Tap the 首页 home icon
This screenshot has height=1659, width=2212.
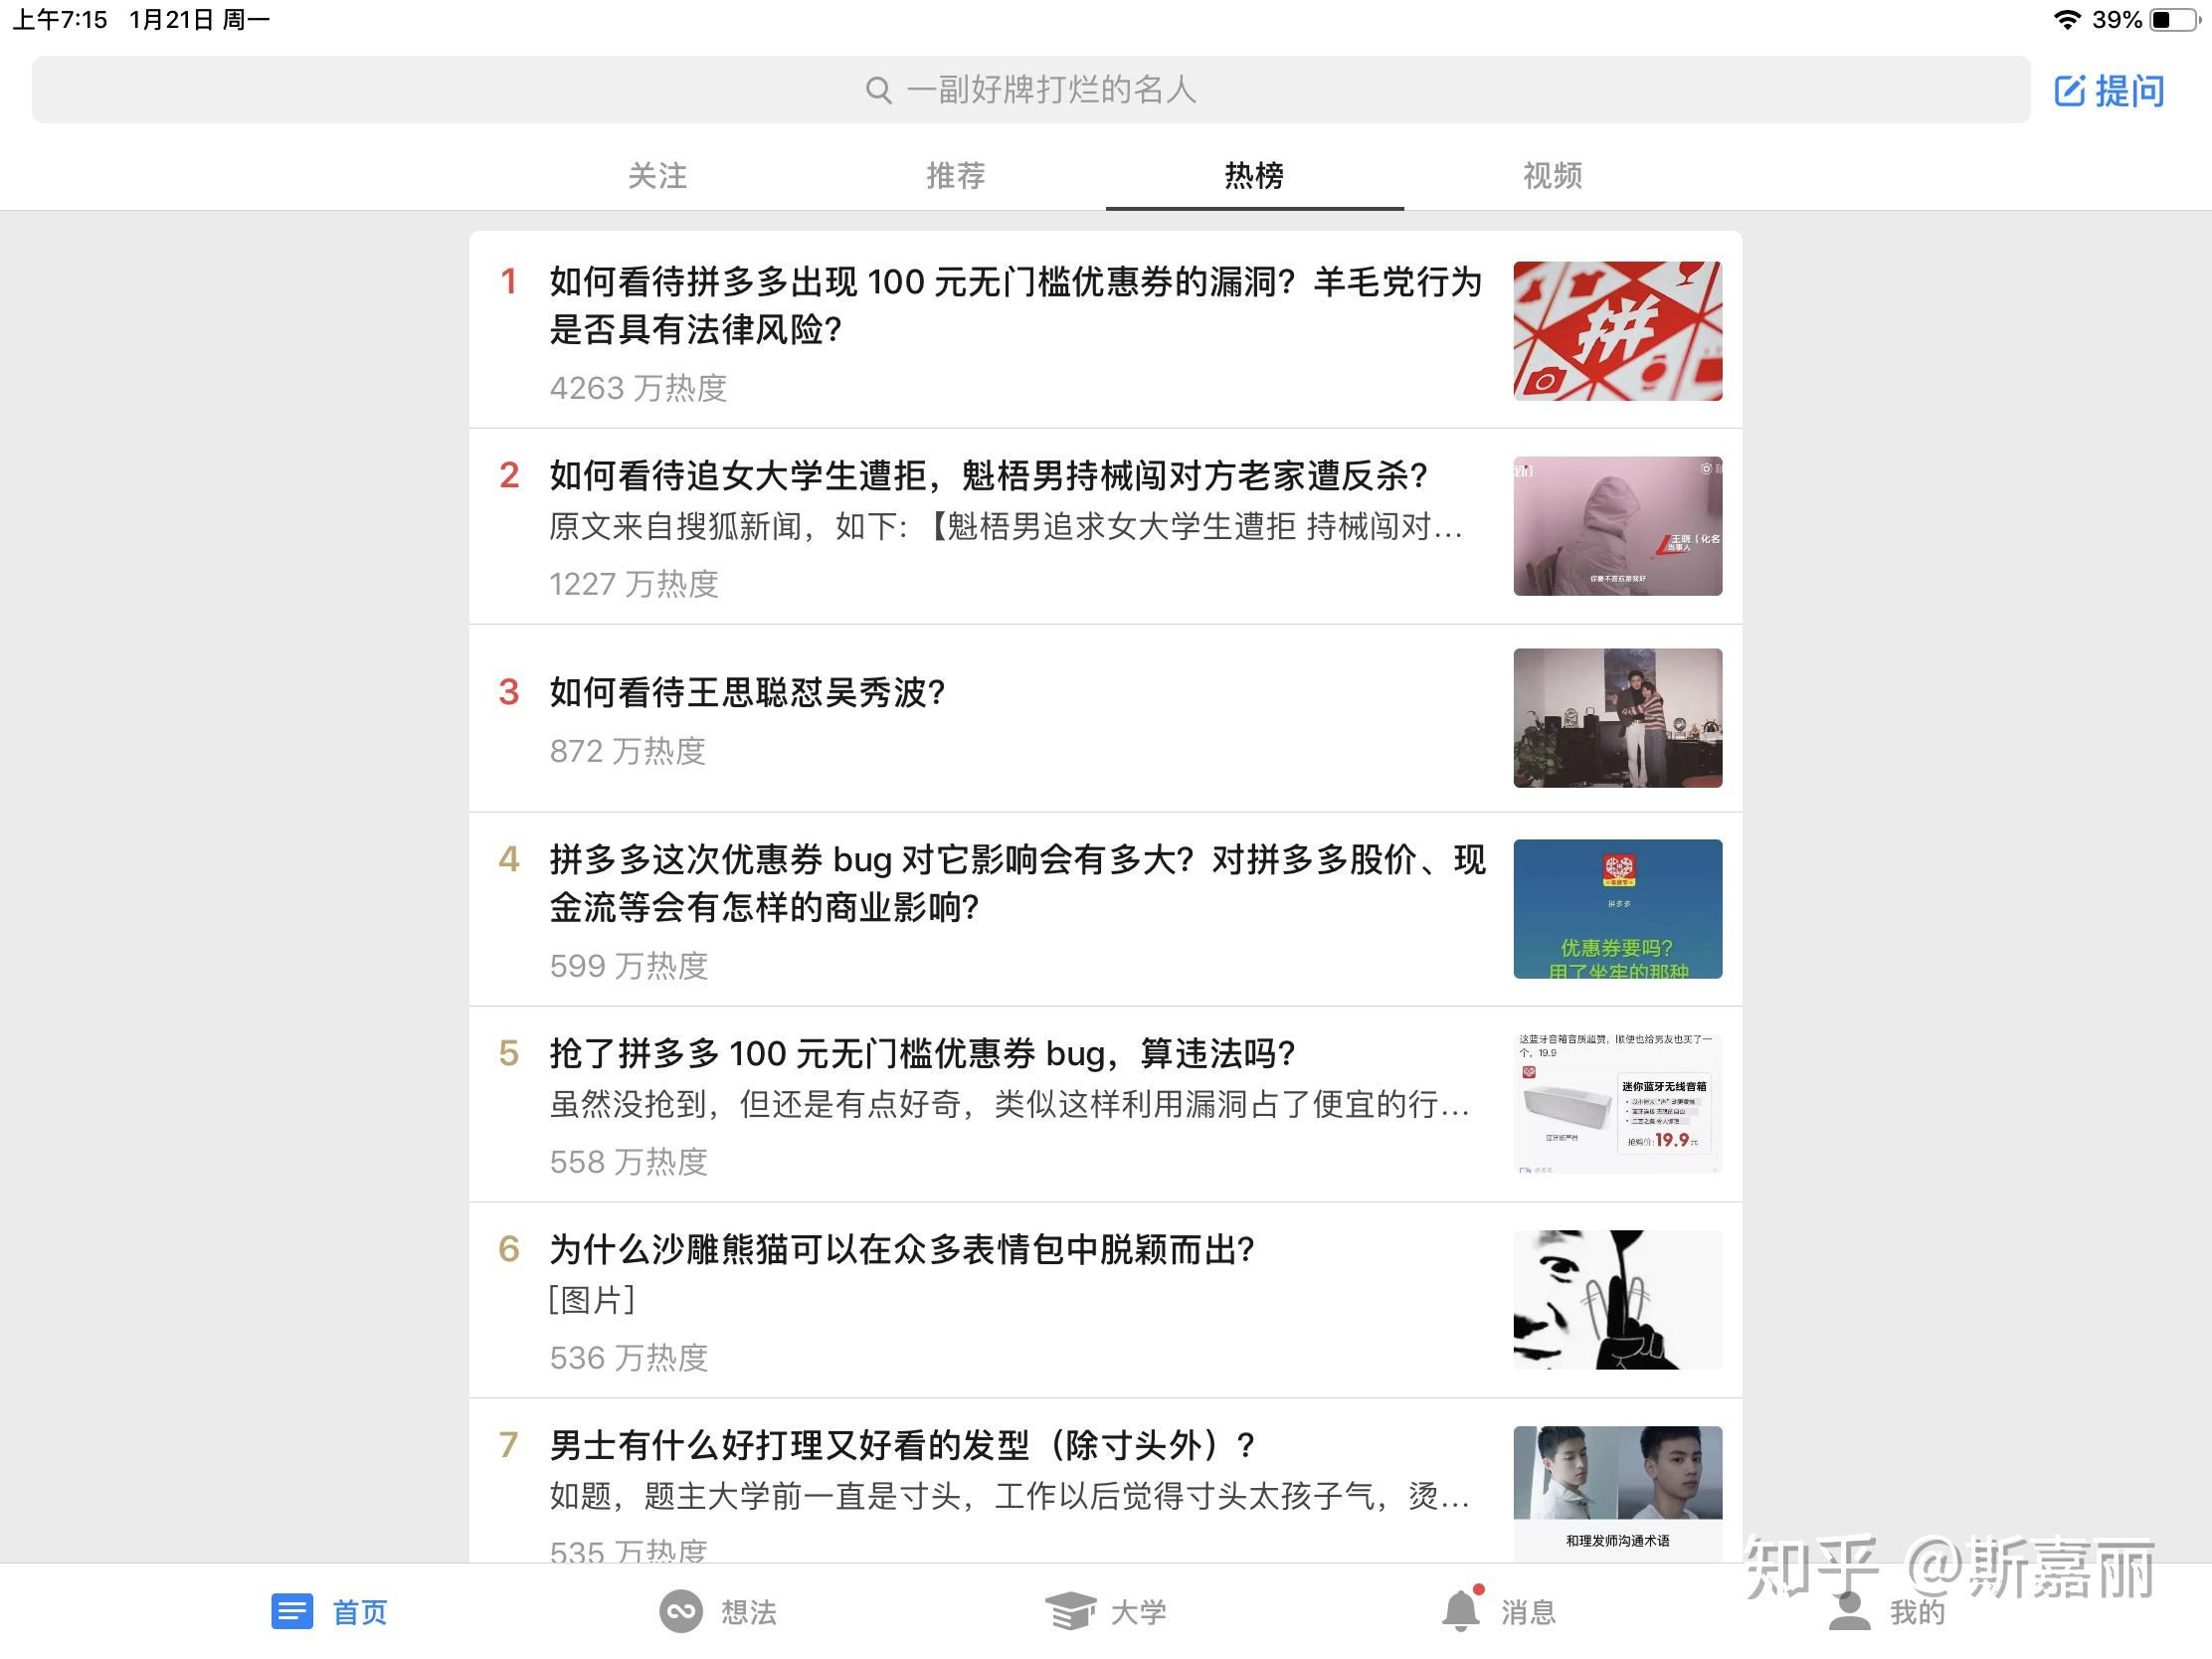(x=292, y=1611)
